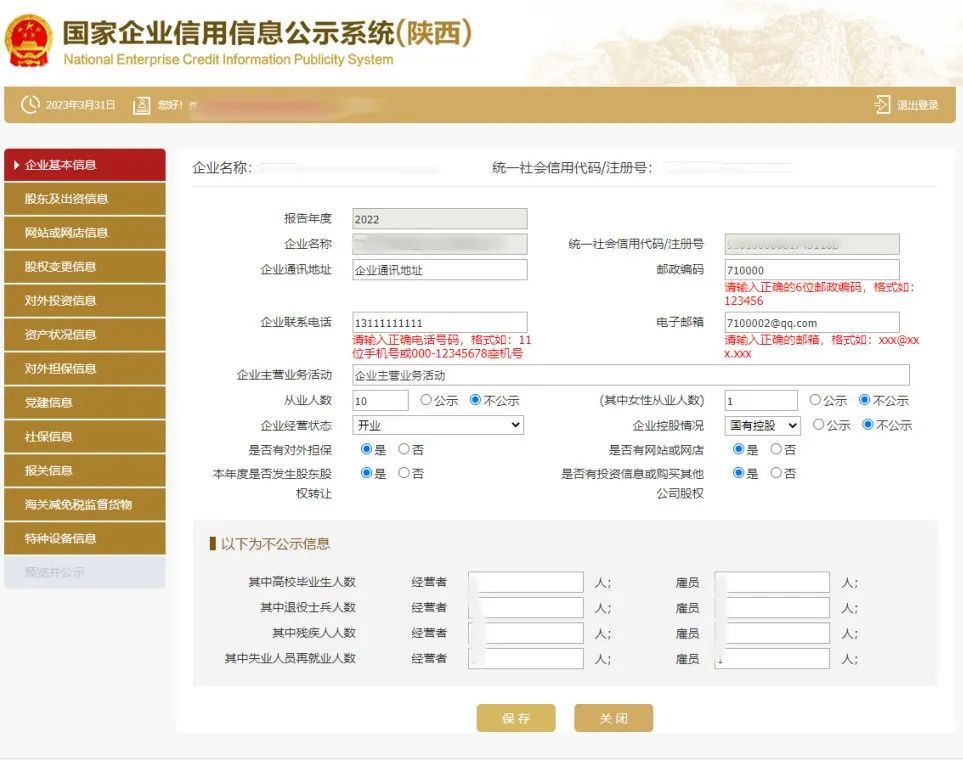Click the 企业通讯地址 input field
This screenshot has height=766, width=963.
(439, 270)
